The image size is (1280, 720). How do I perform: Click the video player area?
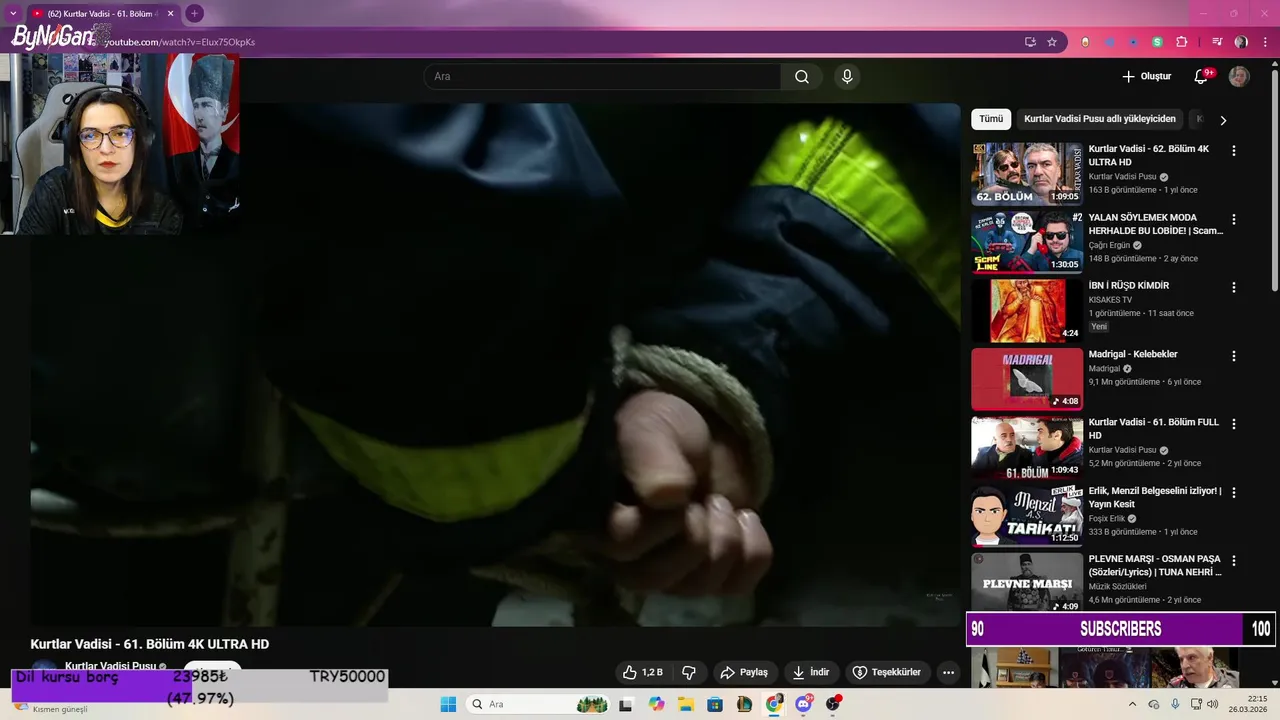click(495, 365)
